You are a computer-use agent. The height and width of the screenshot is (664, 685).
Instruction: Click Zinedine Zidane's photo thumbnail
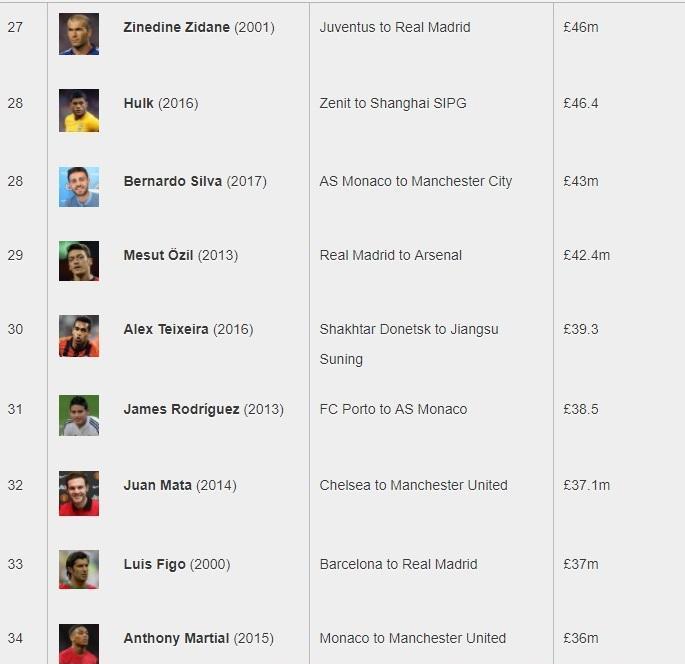click(79, 34)
